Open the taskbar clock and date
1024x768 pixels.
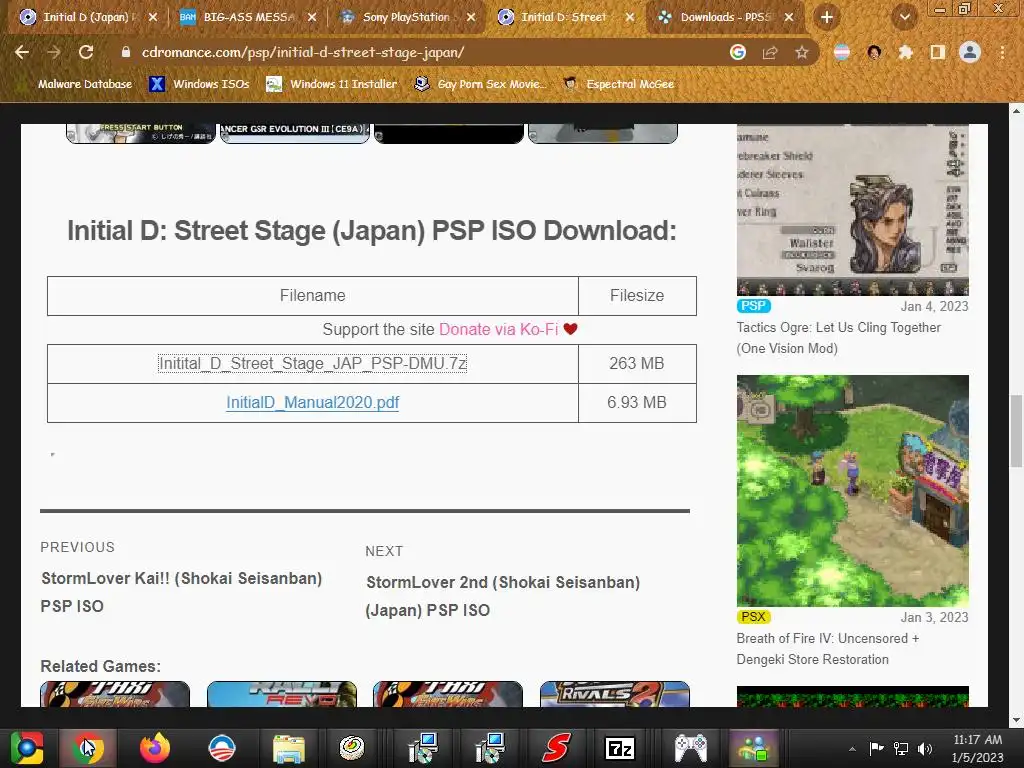[978, 748]
